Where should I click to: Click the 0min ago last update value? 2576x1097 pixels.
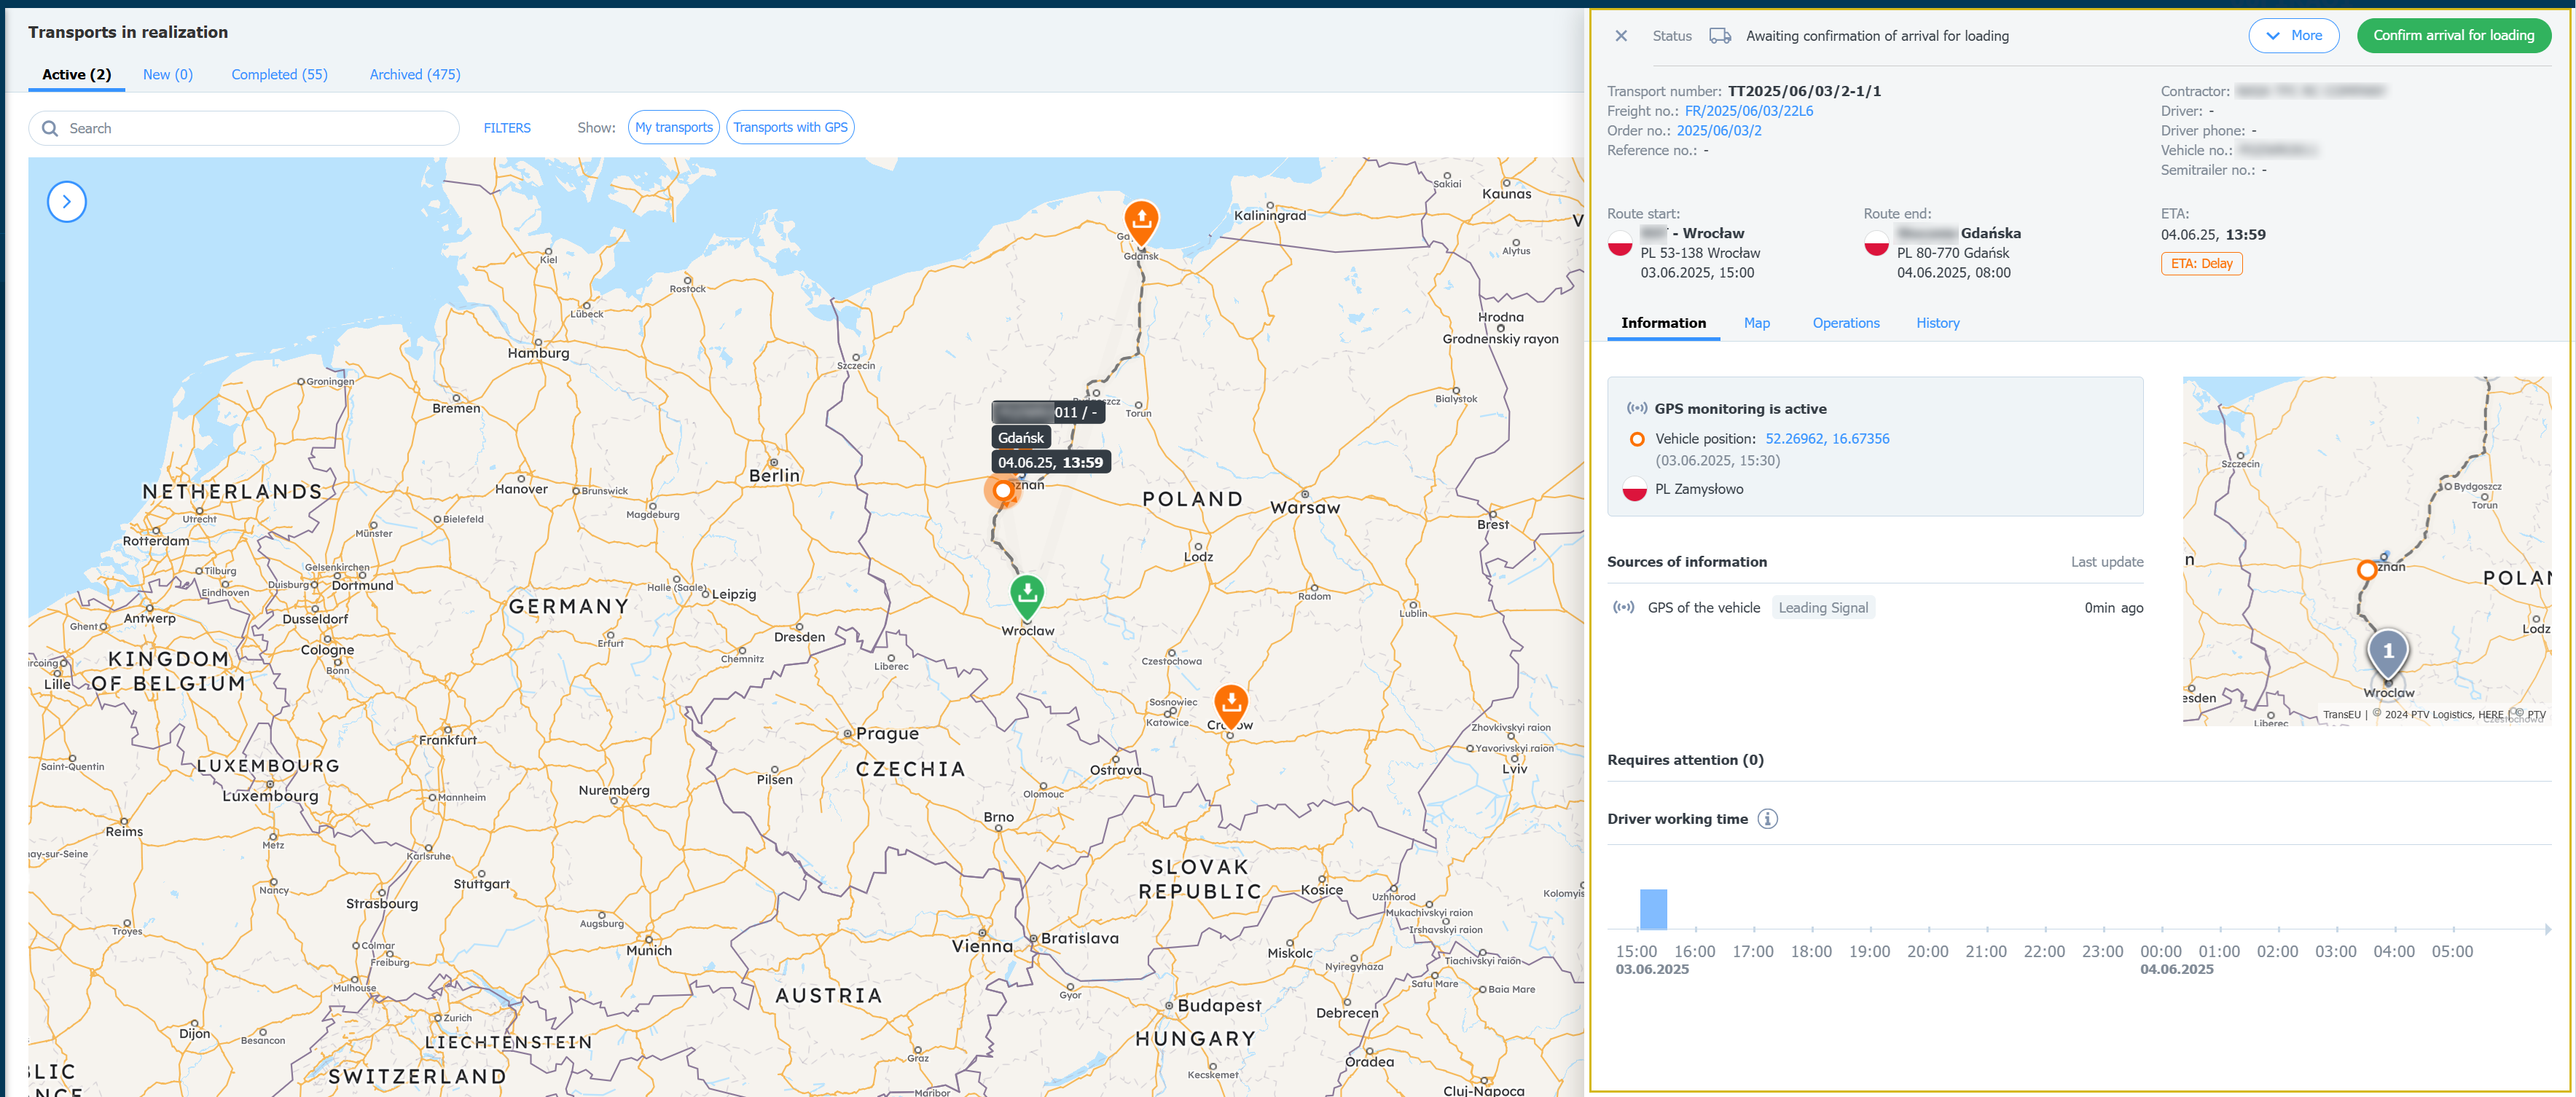[2113, 608]
